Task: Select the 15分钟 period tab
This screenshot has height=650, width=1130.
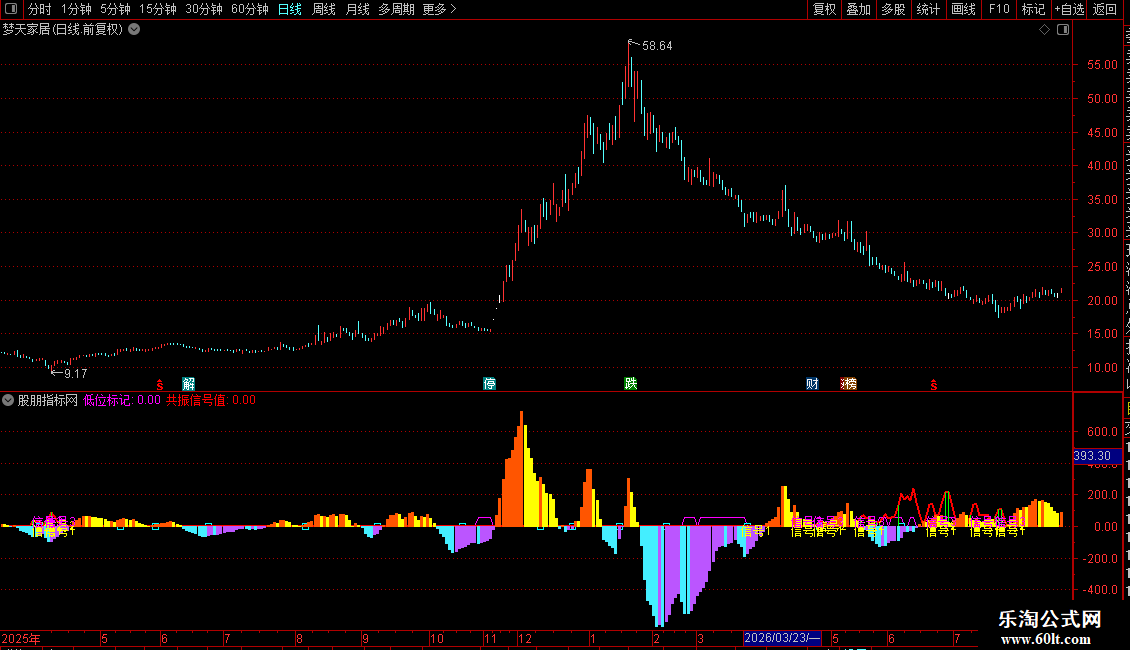Action: point(158,9)
